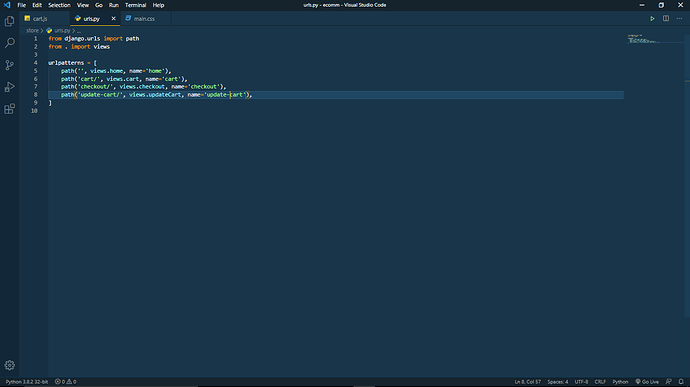690x387 pixels.
Task: Change the CRLF end of line sequence
Action: [600, 382]
